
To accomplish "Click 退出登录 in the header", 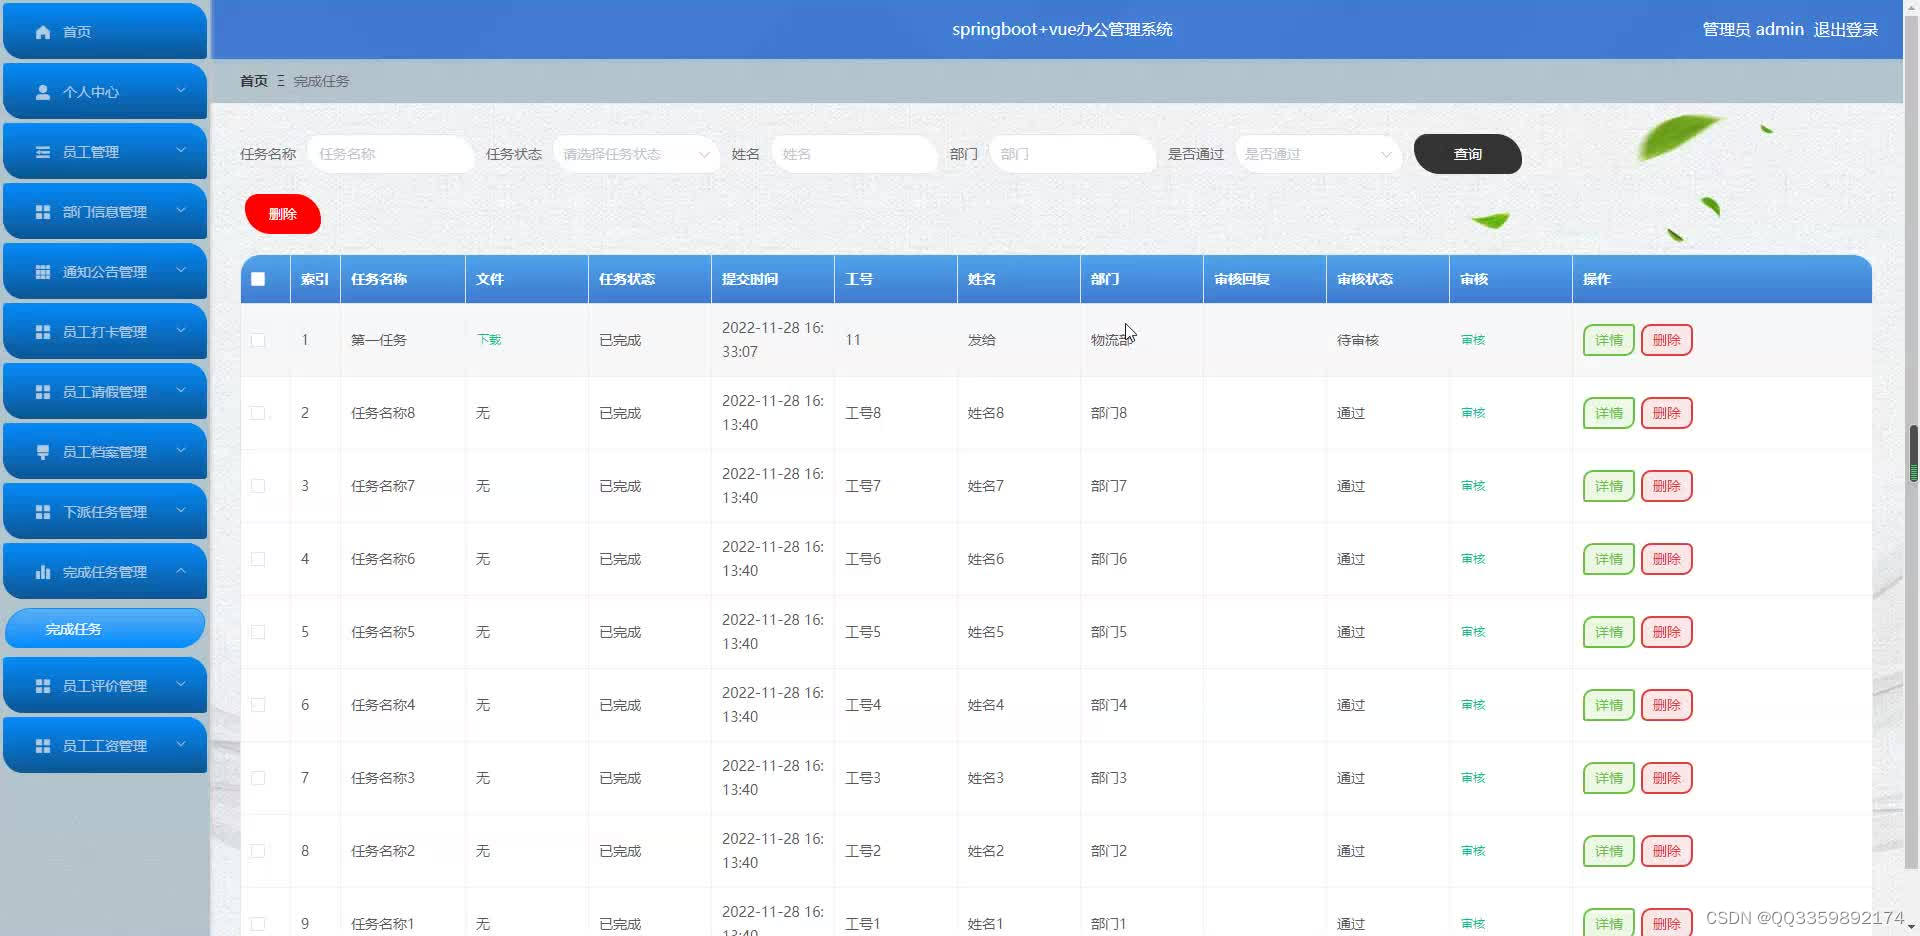I will pyautogui.click(x=1845, y=30).
